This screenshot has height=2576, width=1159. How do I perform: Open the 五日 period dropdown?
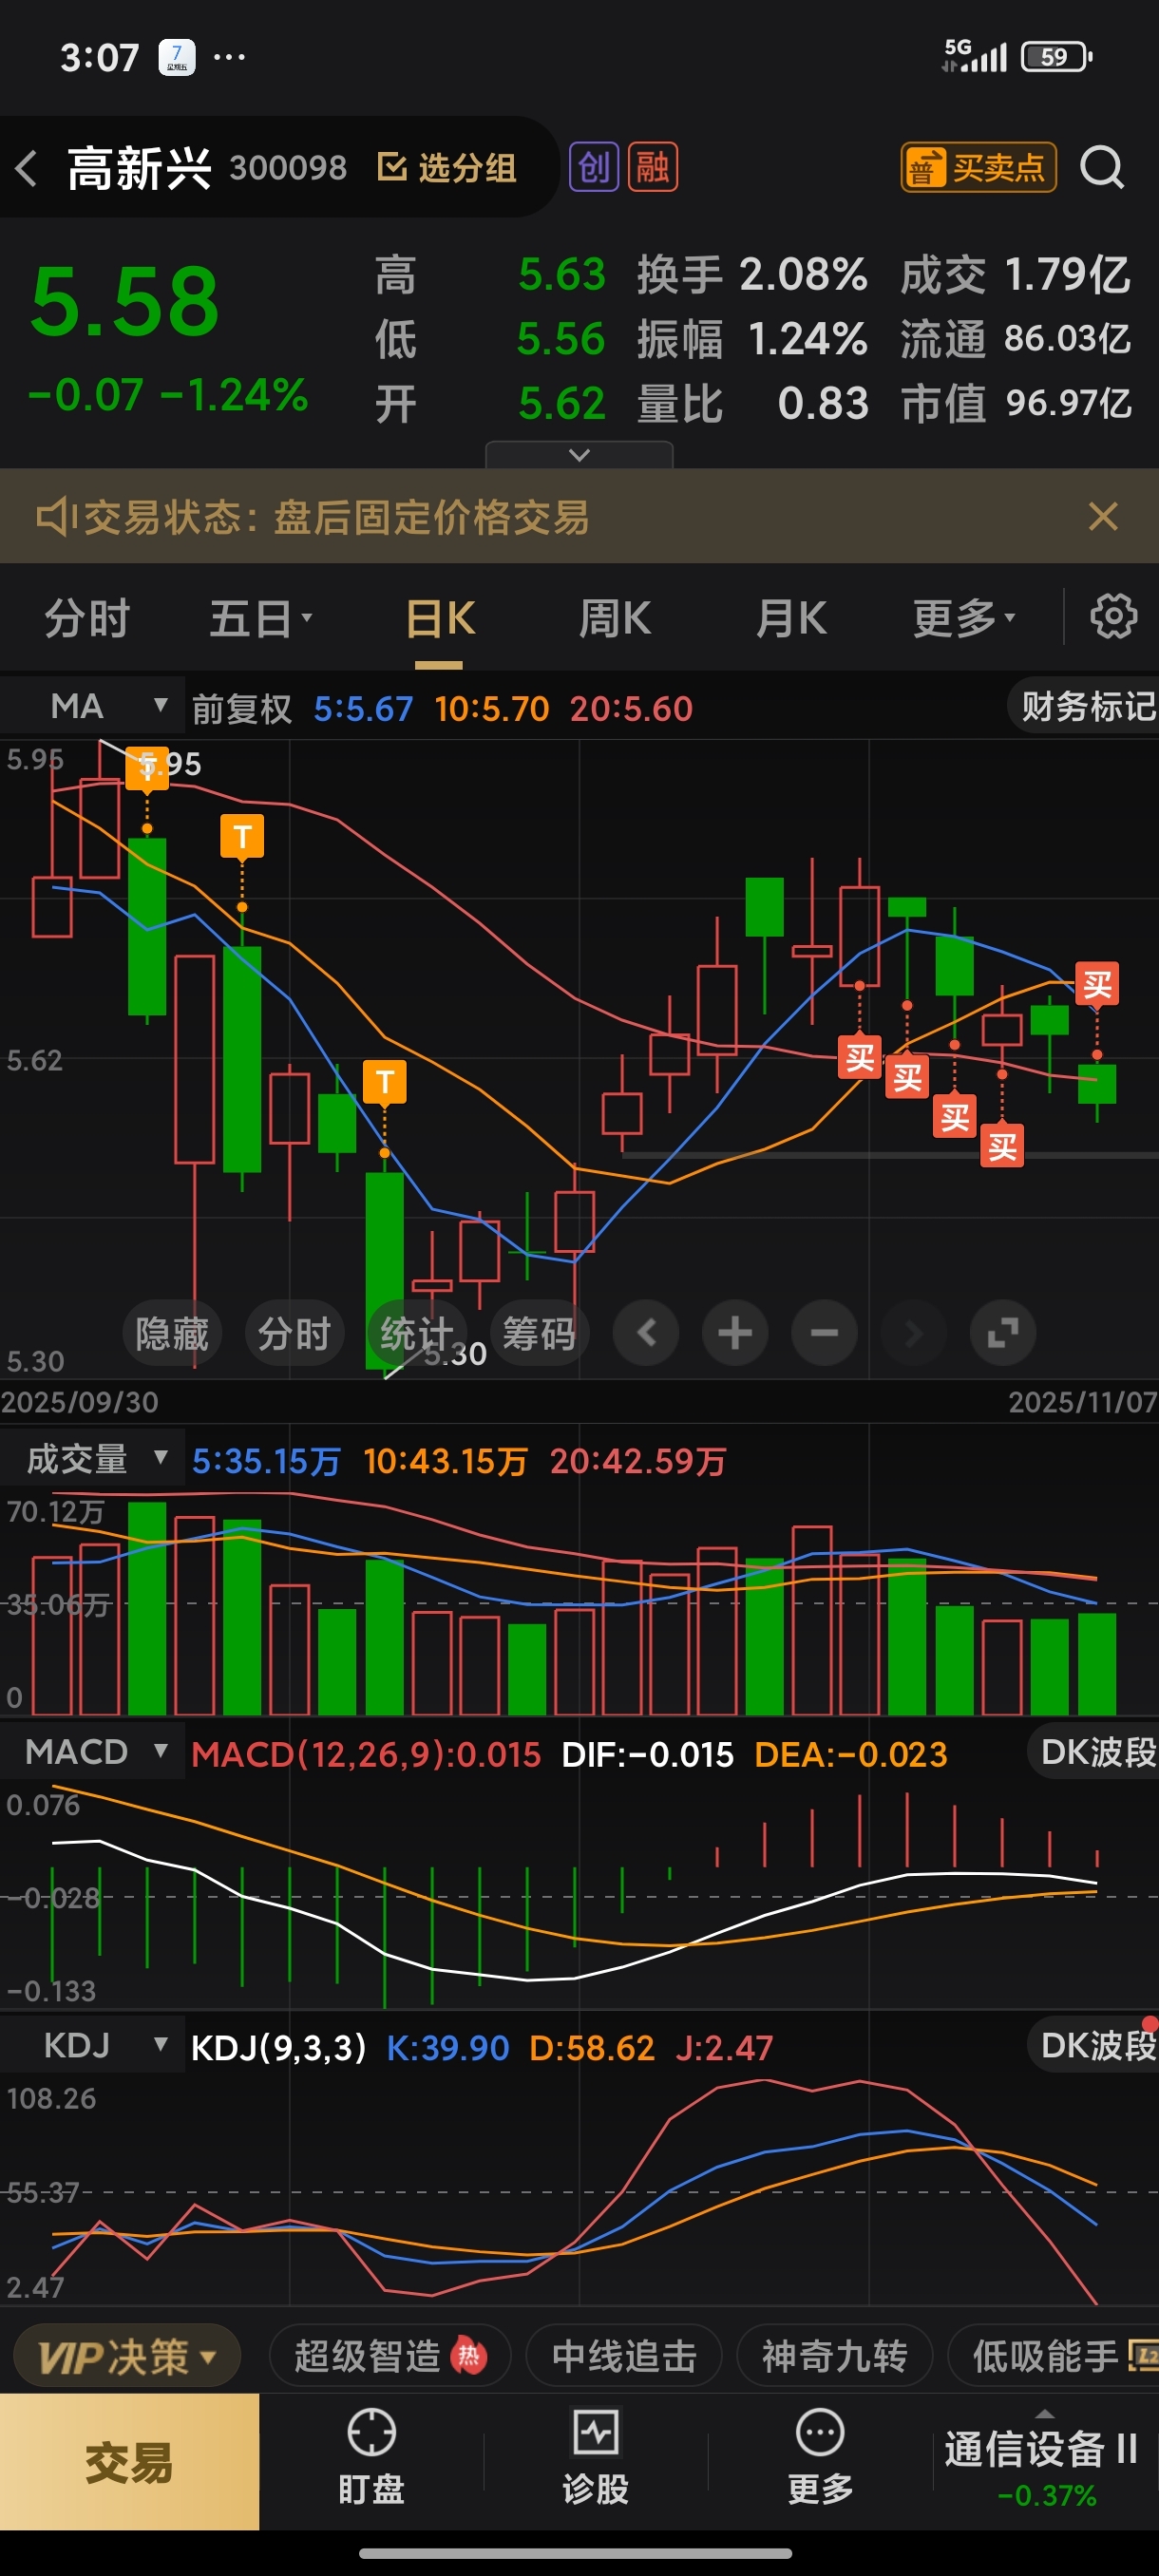[261, 618]
